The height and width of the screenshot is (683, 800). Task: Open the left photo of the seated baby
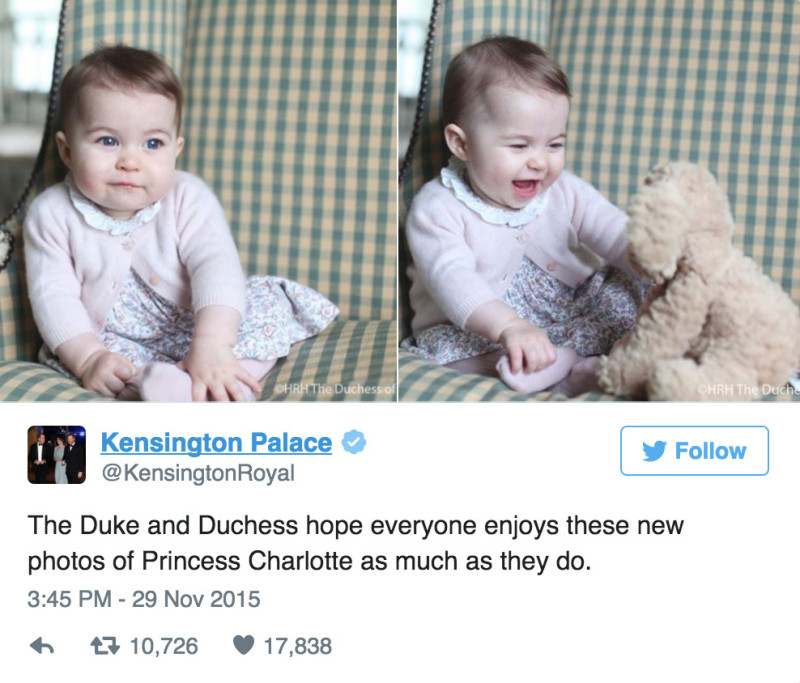pos(198,200)
